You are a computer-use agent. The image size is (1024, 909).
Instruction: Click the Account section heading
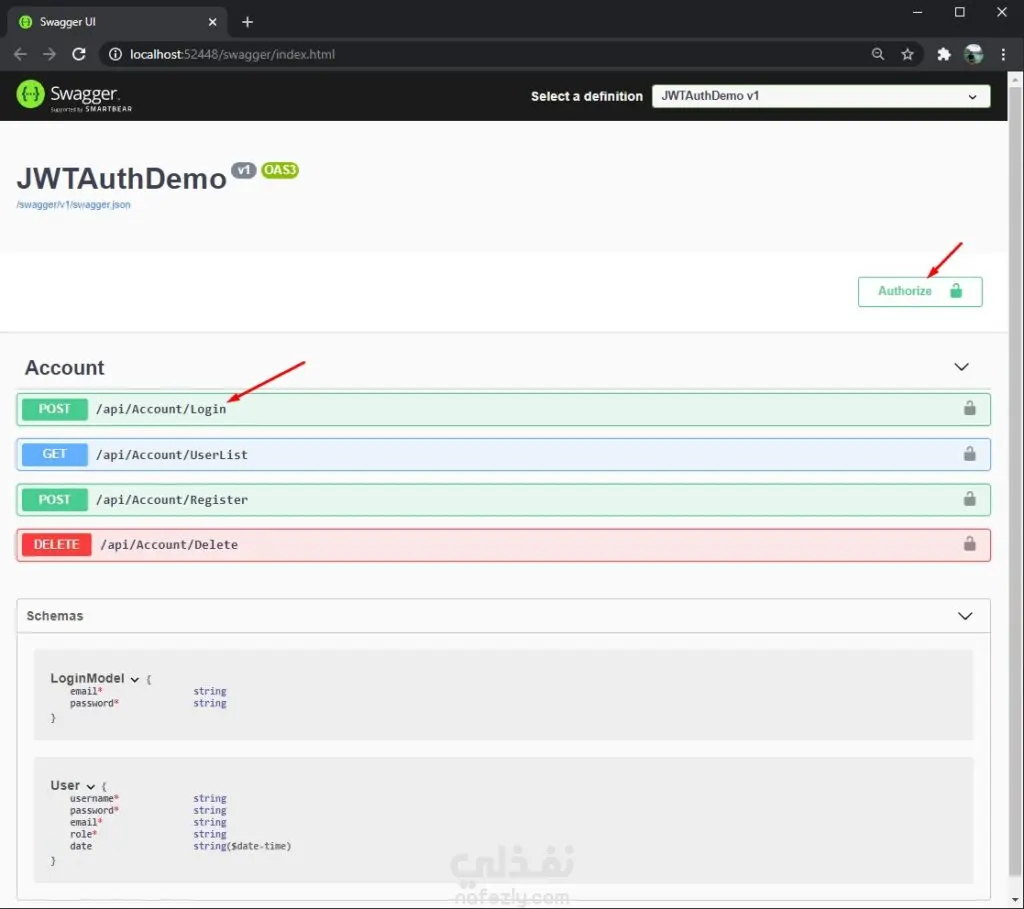tap(65, 368)
